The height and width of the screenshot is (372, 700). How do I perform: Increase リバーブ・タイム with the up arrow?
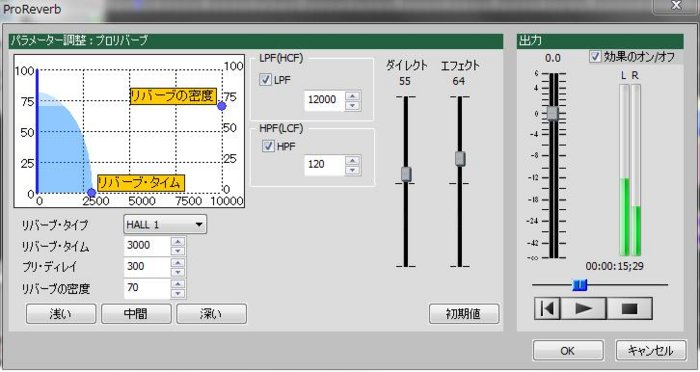[x=178, y=241]
